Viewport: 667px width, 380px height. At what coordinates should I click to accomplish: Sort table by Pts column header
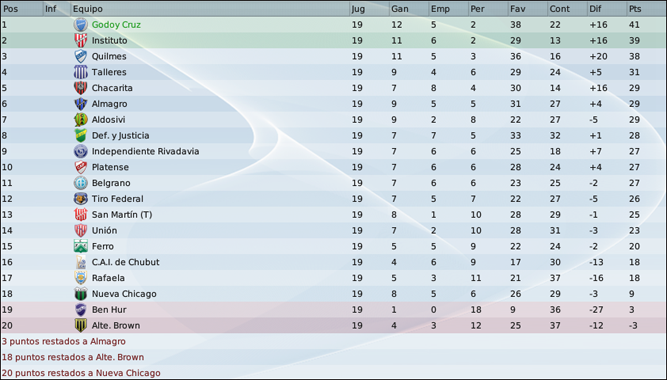645,9
